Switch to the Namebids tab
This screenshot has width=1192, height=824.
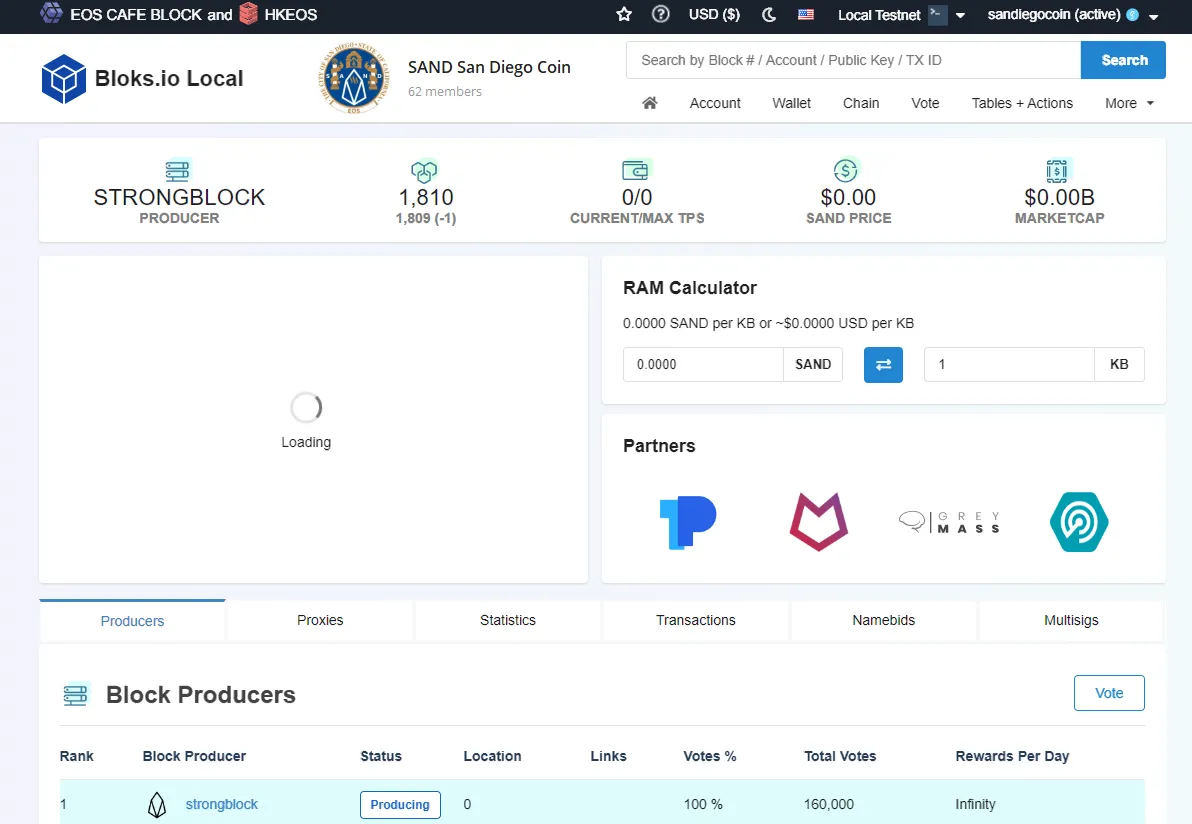[883, 620]
